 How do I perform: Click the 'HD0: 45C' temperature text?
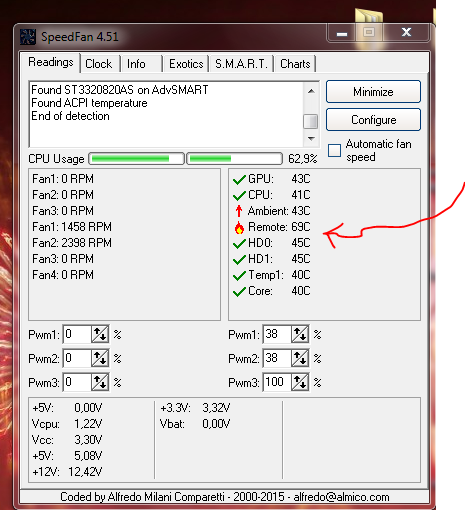279,243
